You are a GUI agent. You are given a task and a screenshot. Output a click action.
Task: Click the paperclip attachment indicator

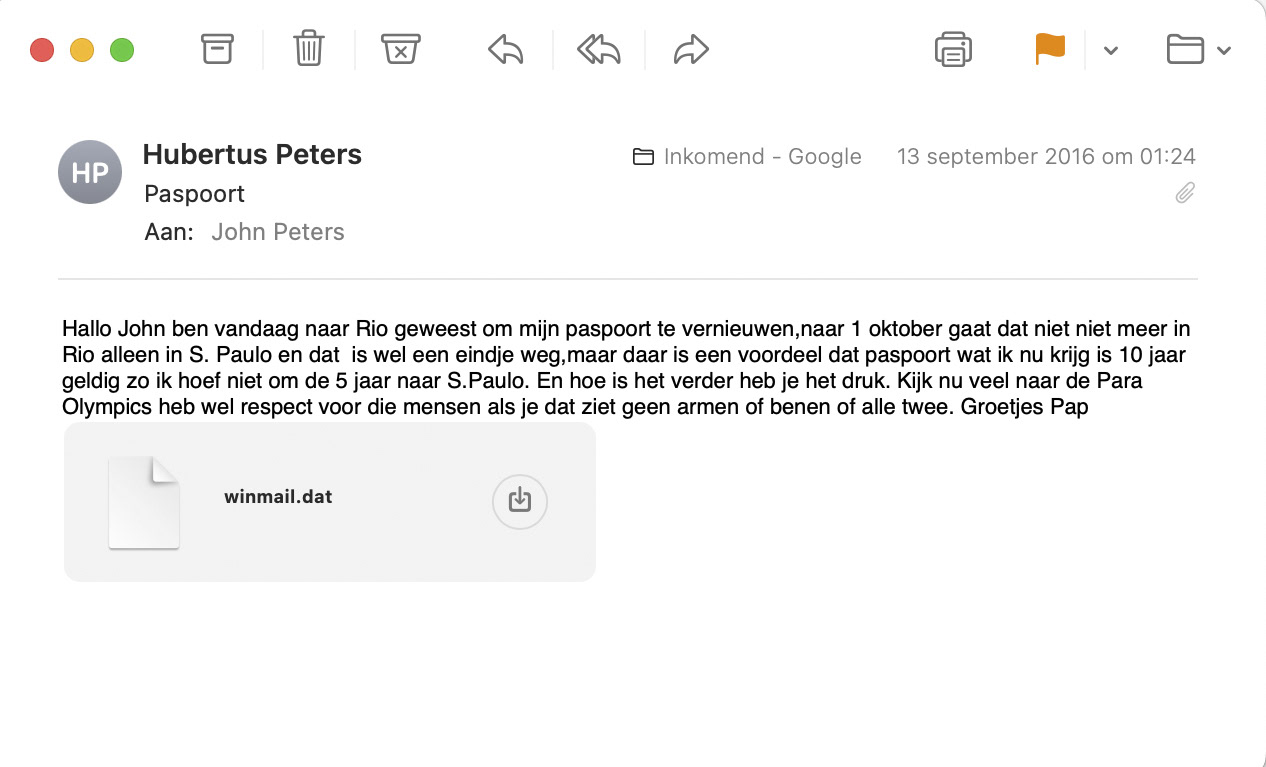(x=1185, y=192)
